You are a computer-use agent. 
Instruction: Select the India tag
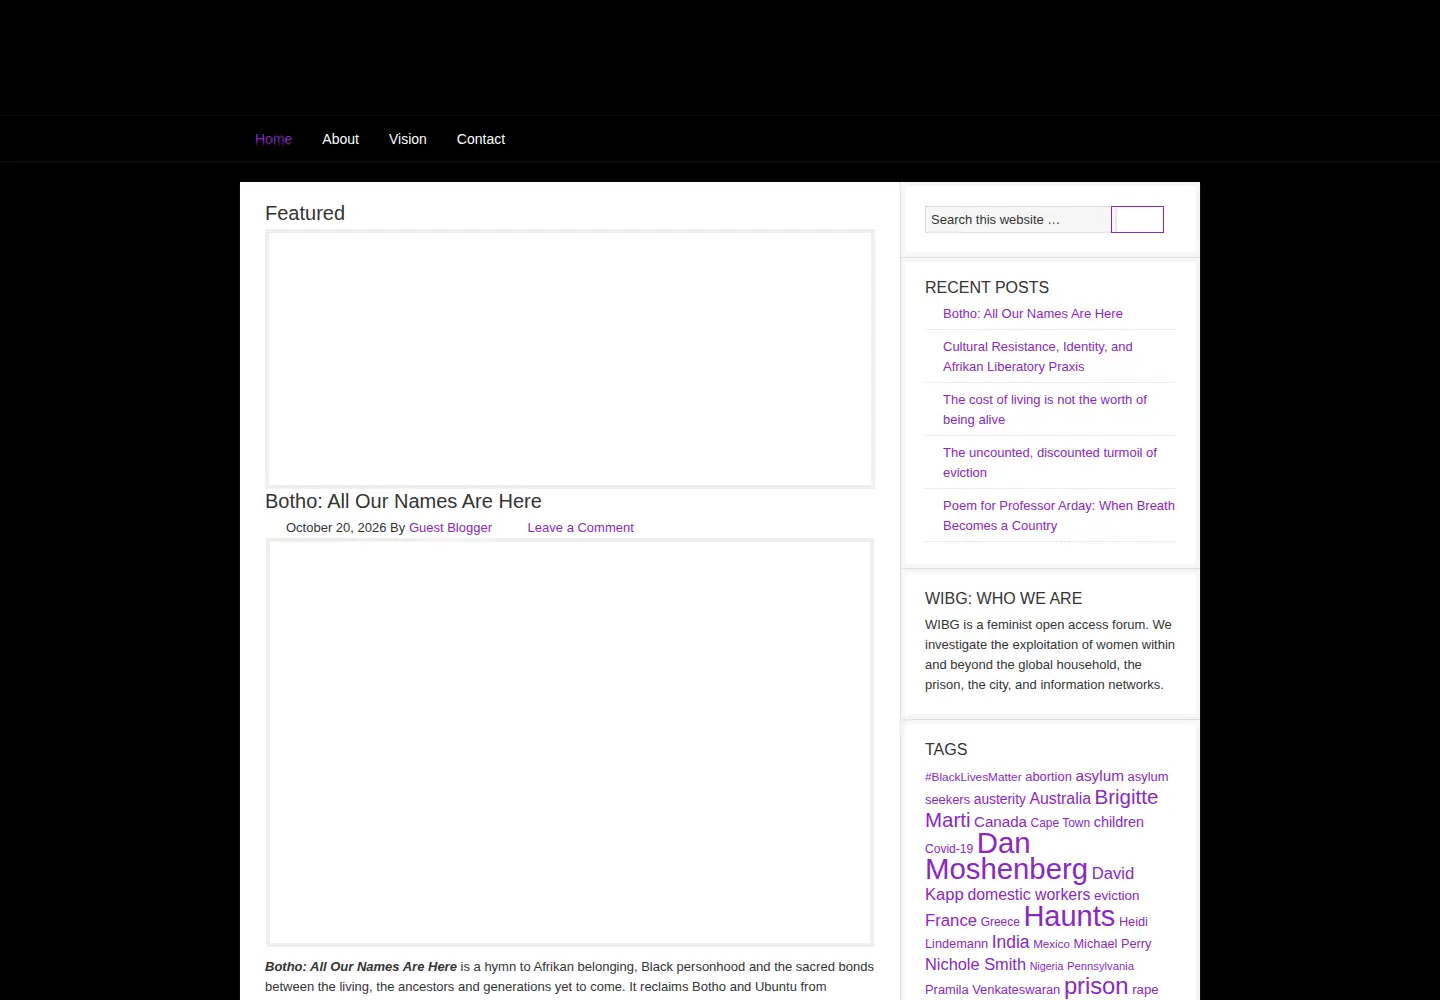(x=1010, y=942)
